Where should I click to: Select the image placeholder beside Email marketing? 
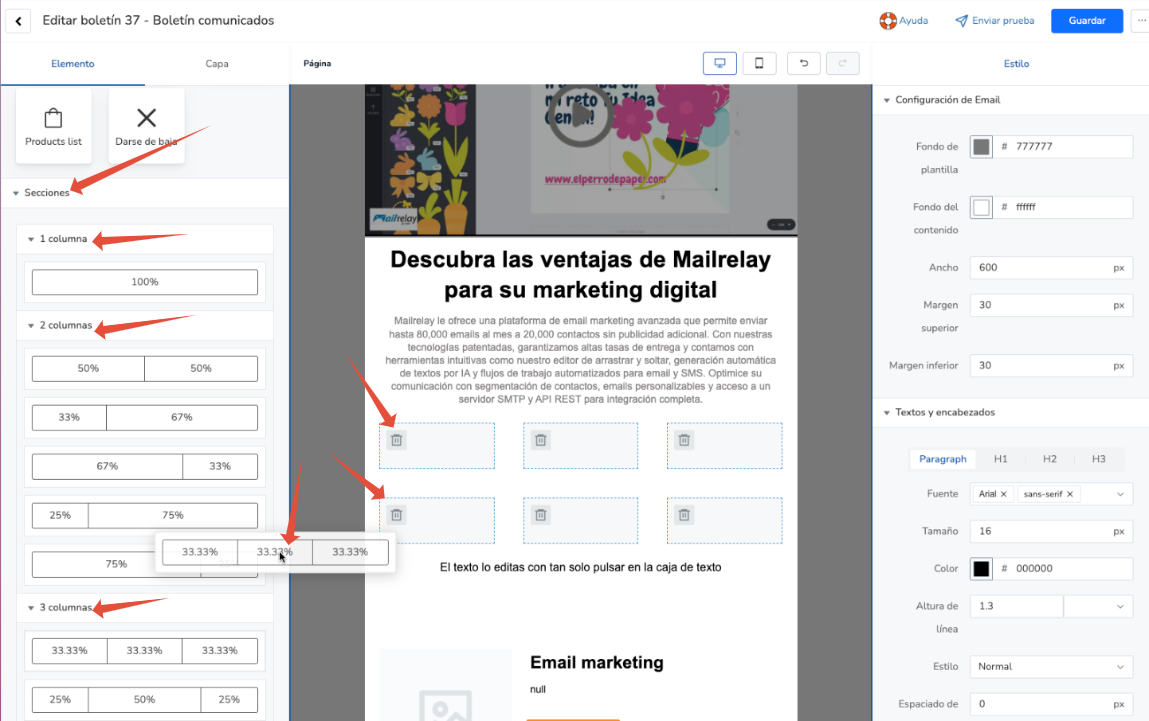tap(446, 686)
